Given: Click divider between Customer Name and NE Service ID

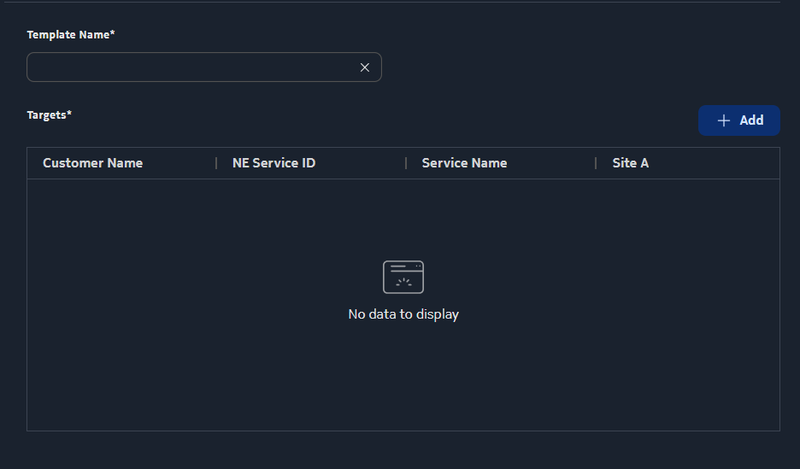Looking at the screenshot, I should (x=216, y=163).
